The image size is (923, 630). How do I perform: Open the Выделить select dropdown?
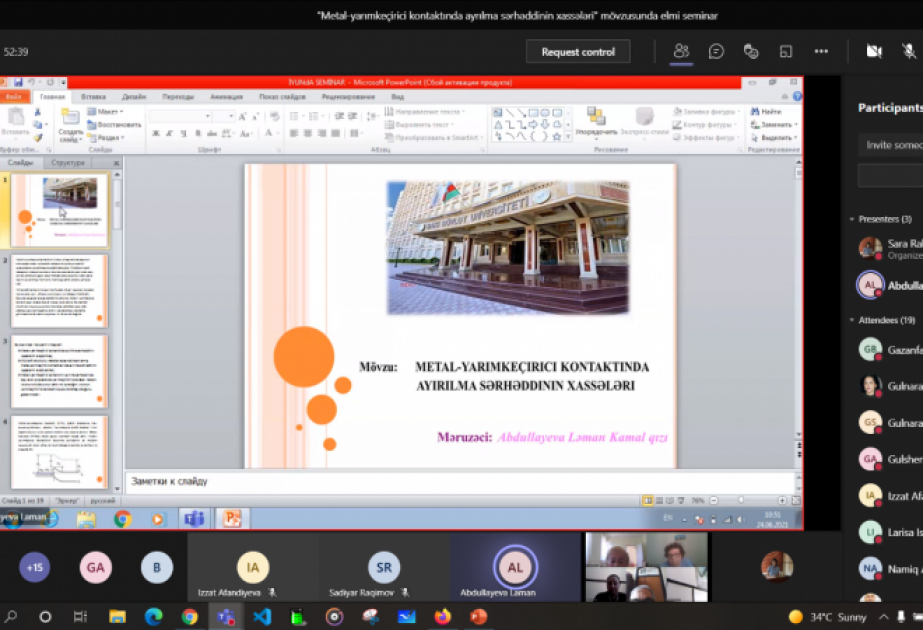[x=772, y=137]
